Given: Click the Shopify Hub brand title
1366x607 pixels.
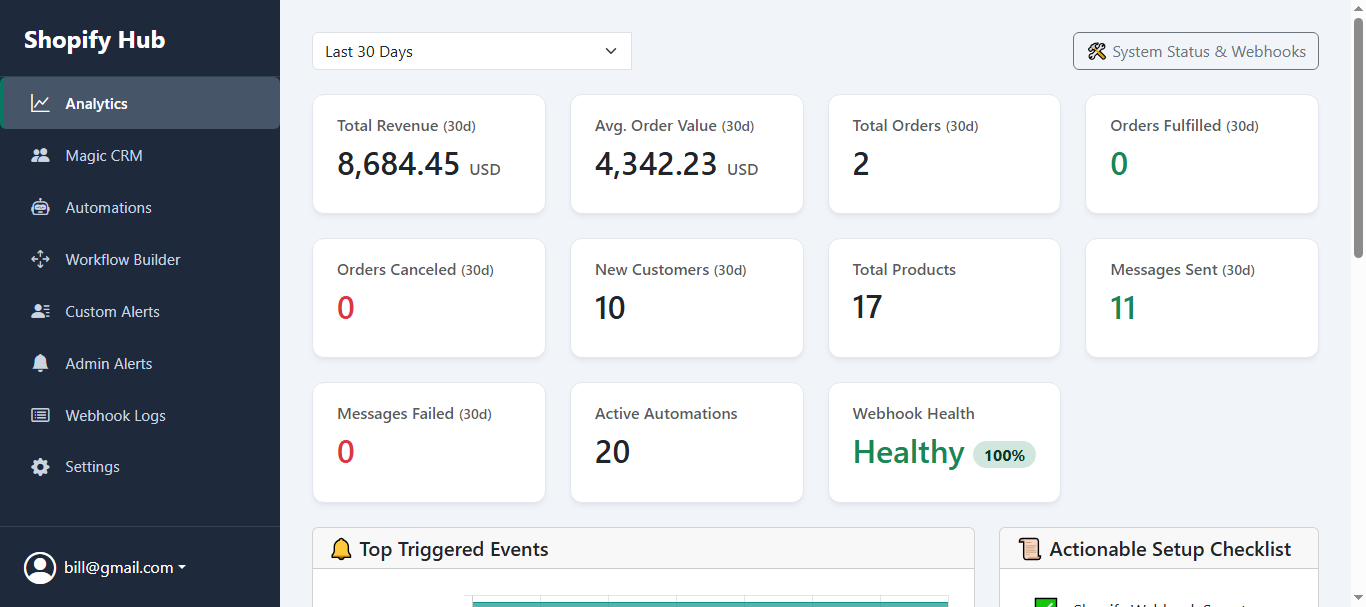Looking at the screenshot, I should pyautogui.click(x=95, y=40).
